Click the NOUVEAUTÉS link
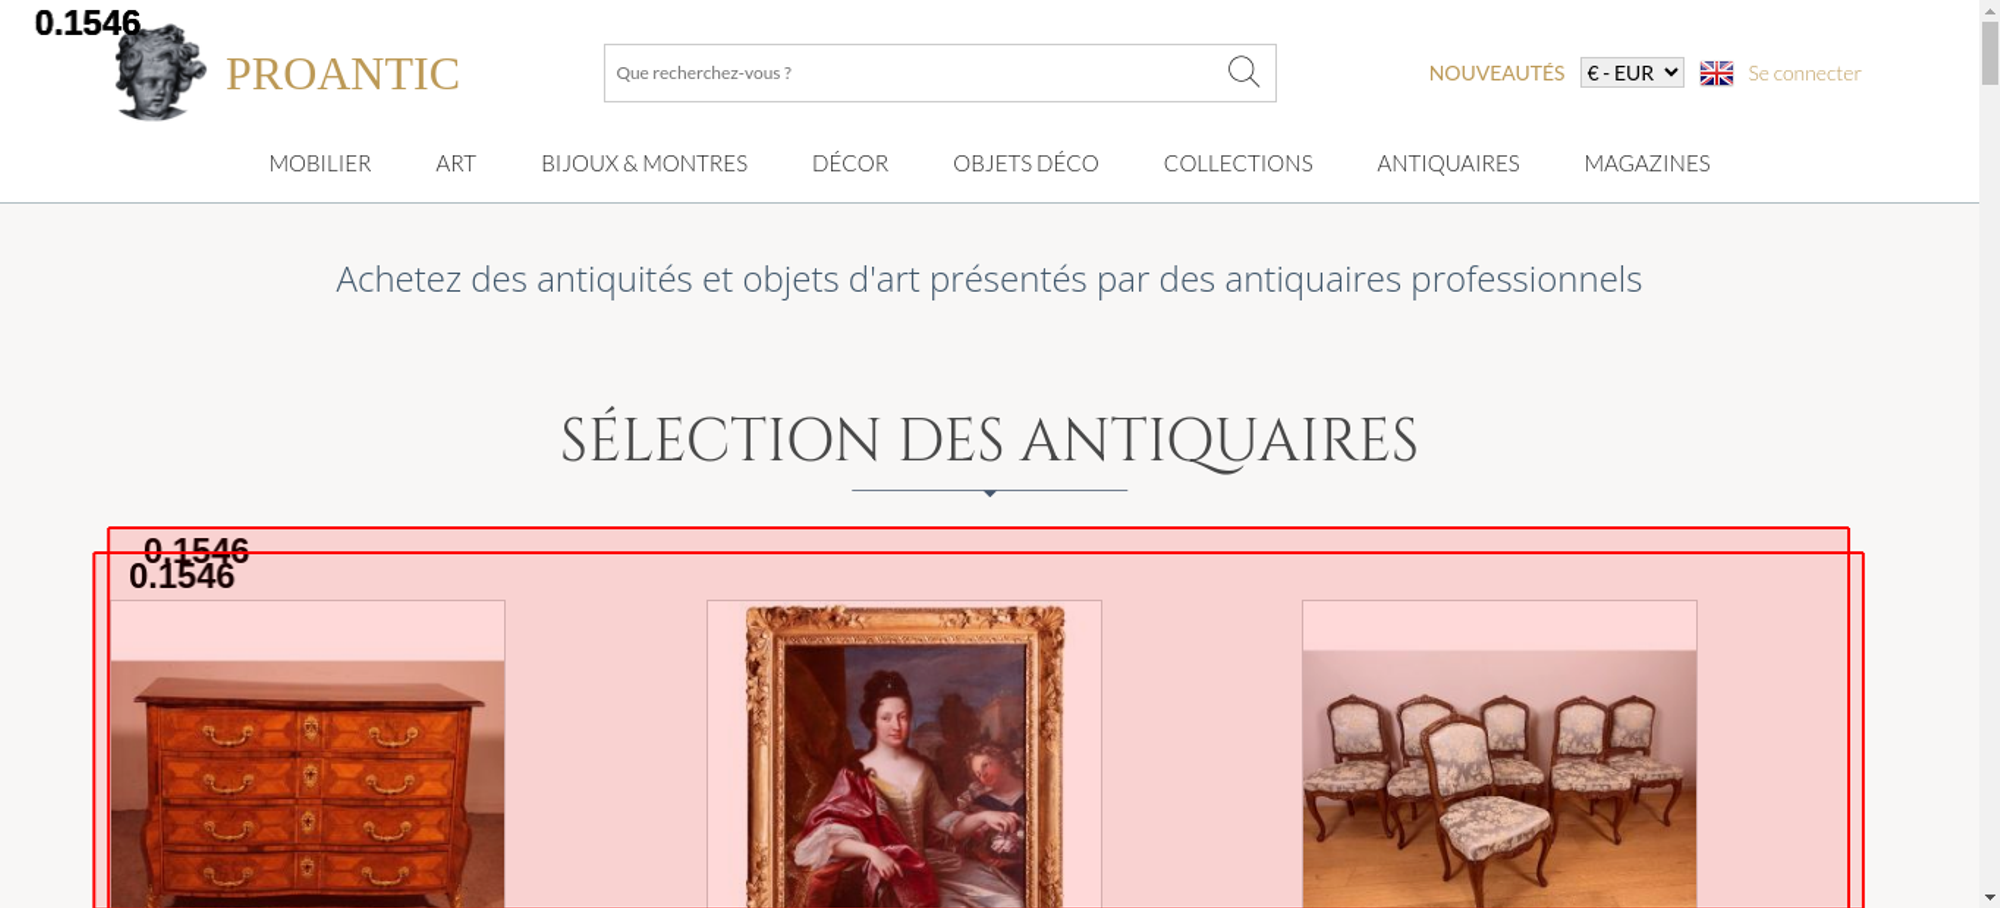Screen dimensions: 2000x908 (x=1496, y=73)
